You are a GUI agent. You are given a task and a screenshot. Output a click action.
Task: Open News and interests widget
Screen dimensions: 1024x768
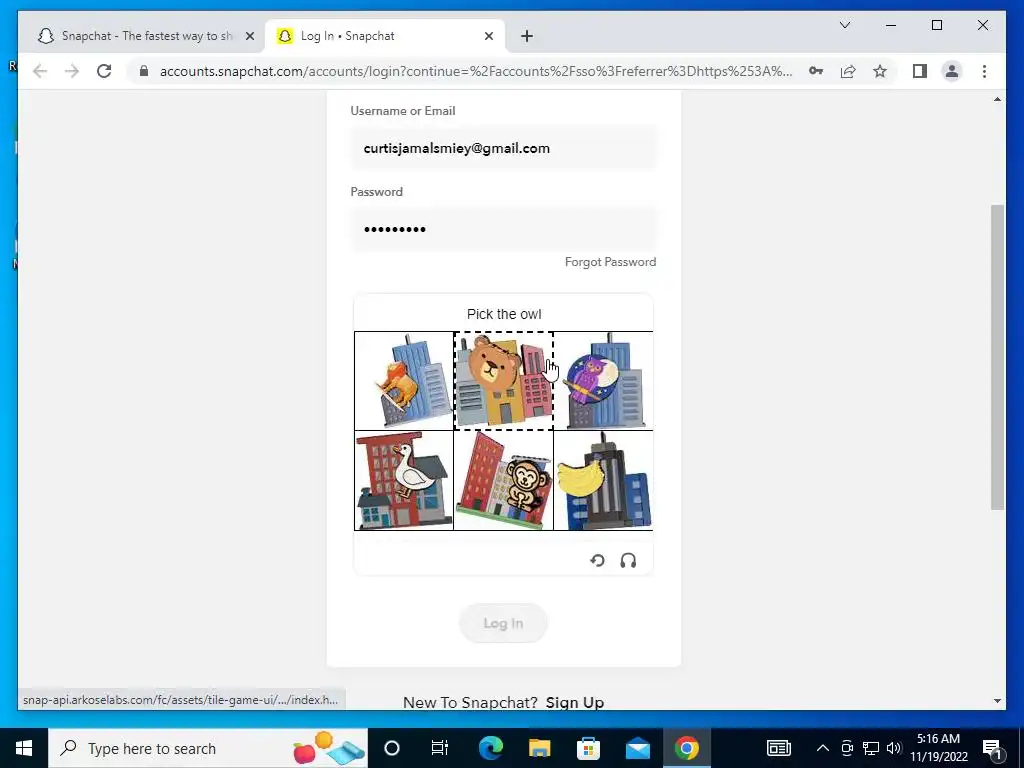coord(778,748)
